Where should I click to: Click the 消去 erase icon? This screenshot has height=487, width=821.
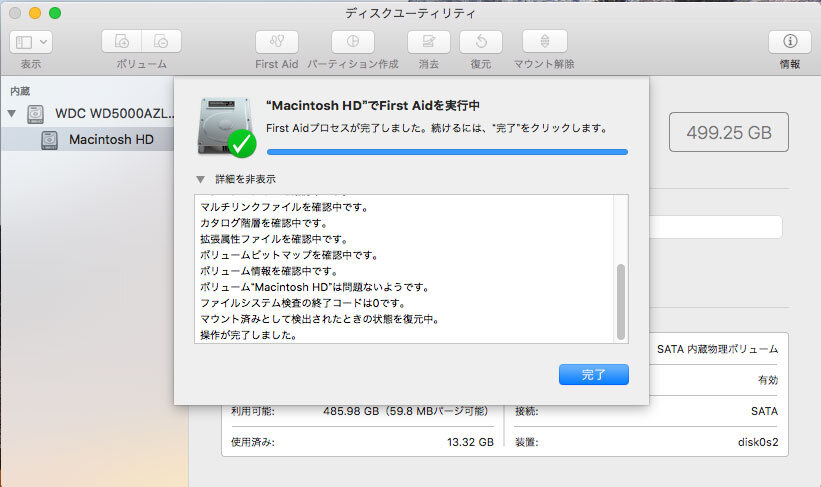pyautogui.click(x=429, y=41)
